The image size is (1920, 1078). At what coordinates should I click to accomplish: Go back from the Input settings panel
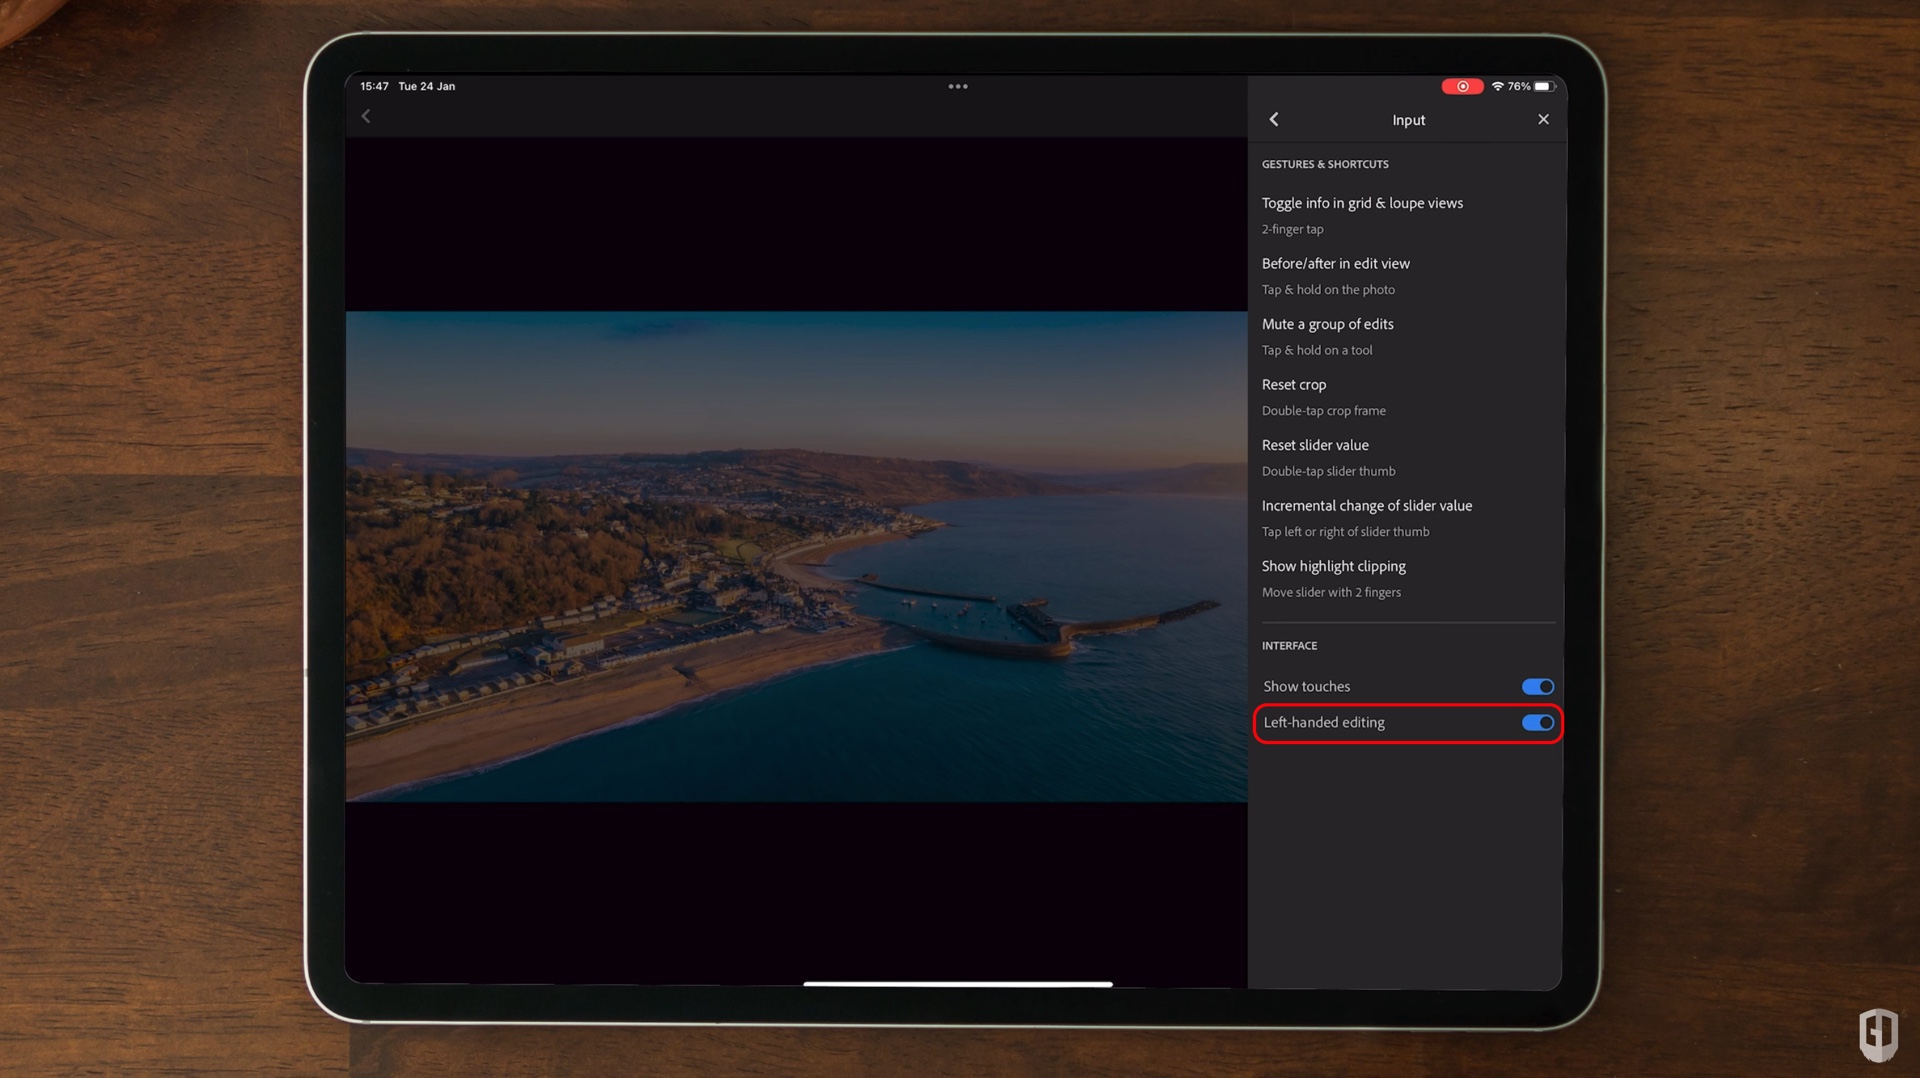1274,120
